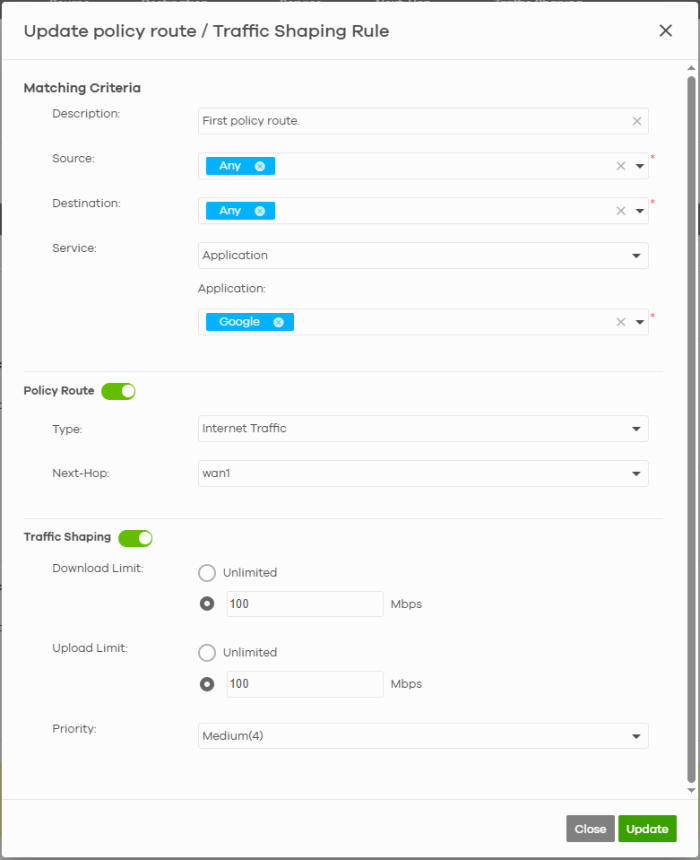This screenshot has width=700, height=860.
Task: Turn off Traffic Shaping switch
Action: pyautogui.click(x=135, y=538)
